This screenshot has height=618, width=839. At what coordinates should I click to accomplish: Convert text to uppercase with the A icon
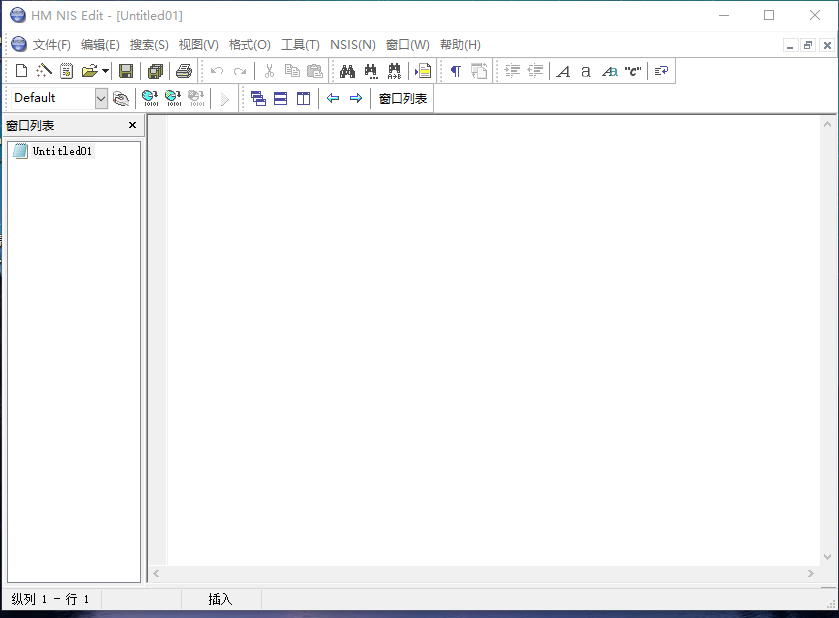562,70
